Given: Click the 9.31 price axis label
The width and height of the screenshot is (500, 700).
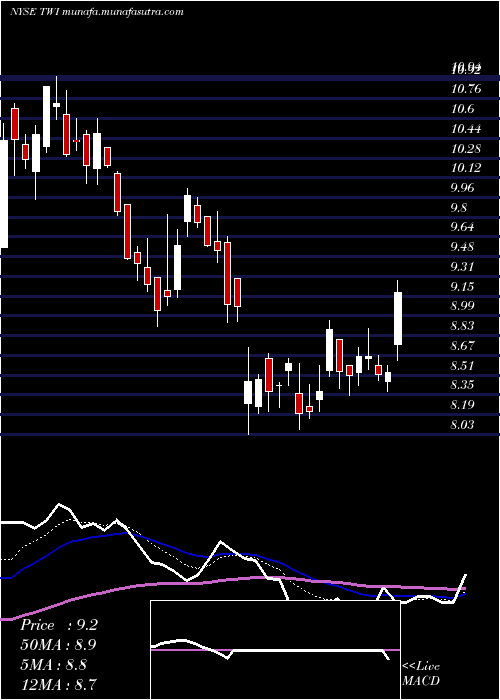Looking at the screenshot, I should 462,267.
